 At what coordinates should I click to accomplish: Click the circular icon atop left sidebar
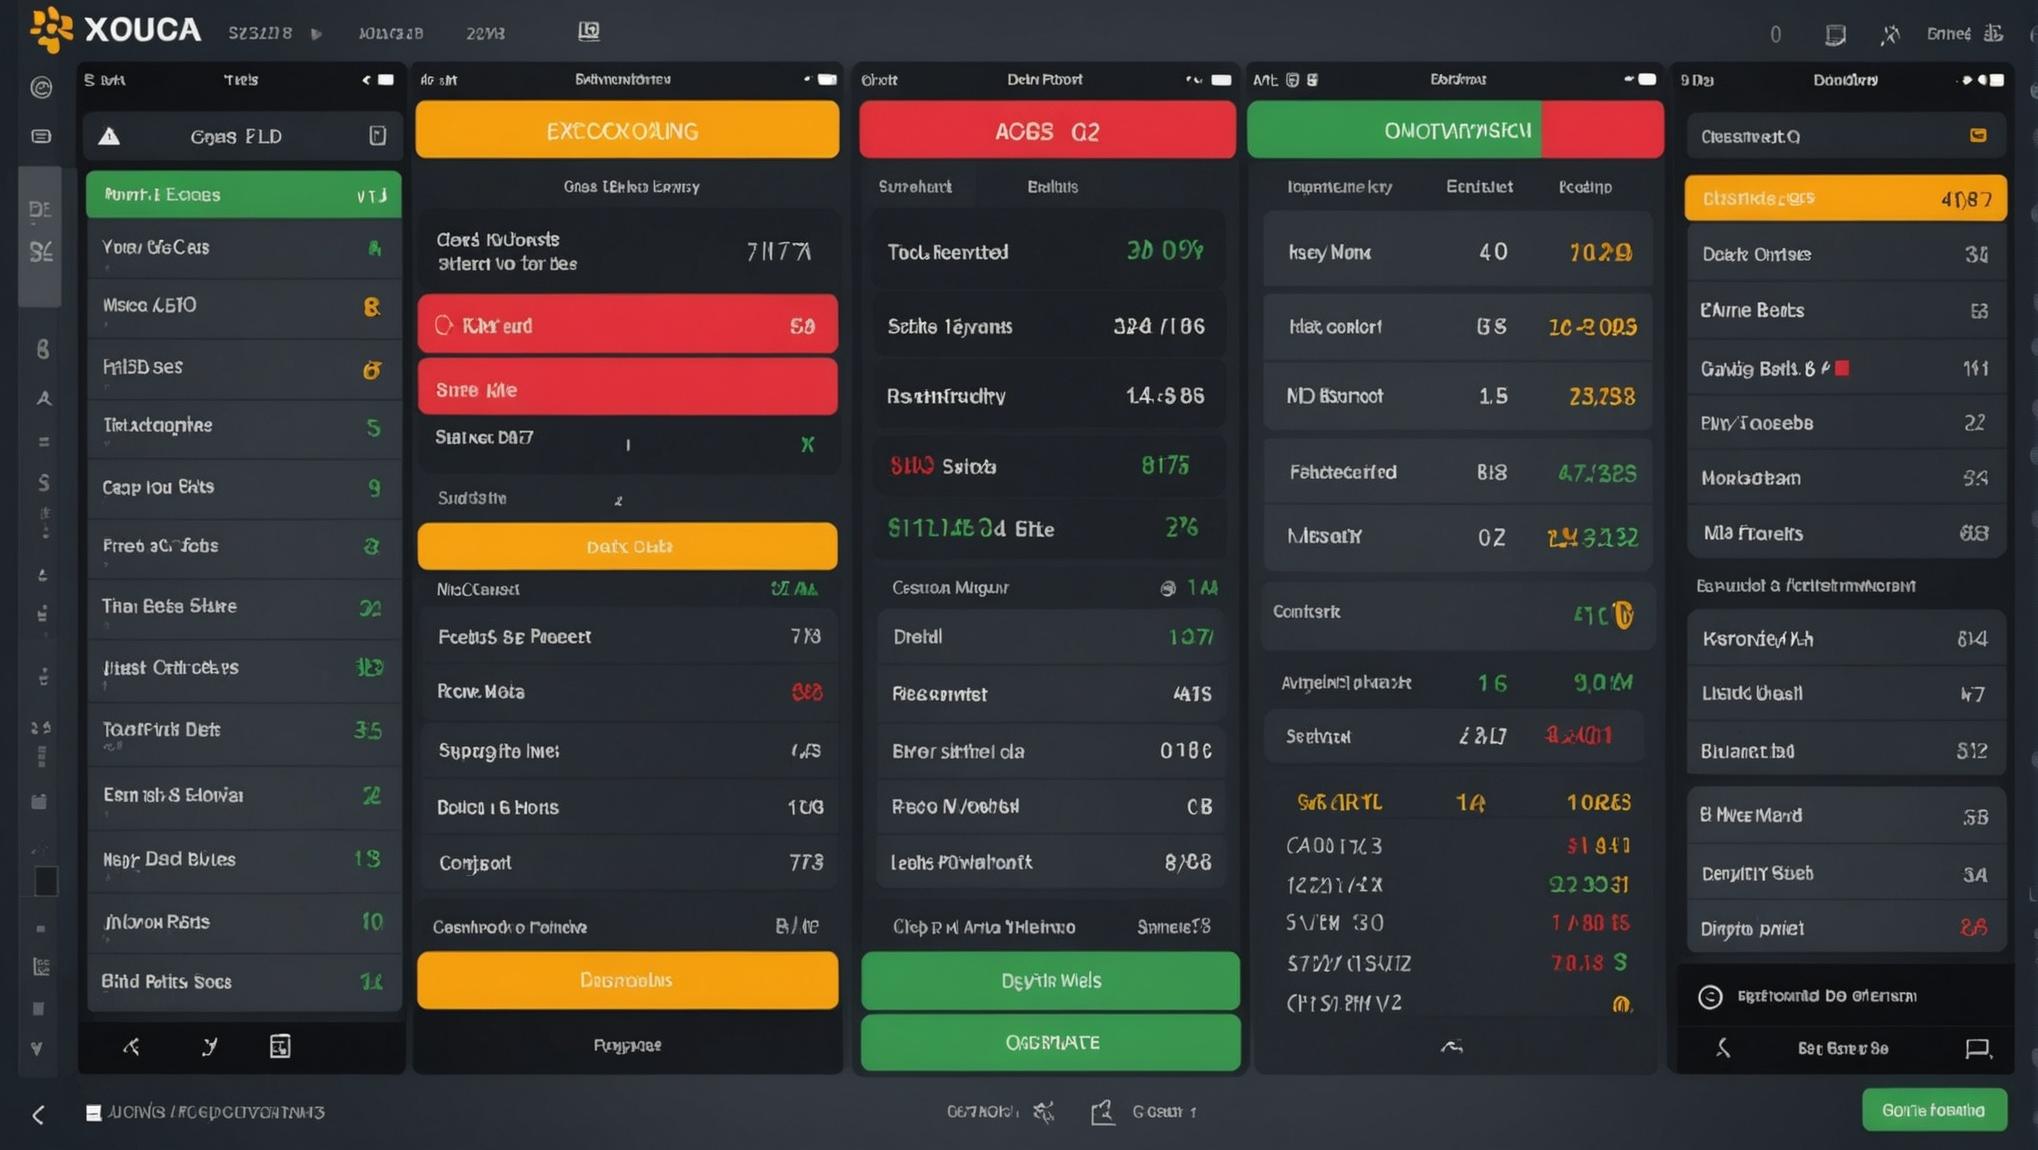41,88
